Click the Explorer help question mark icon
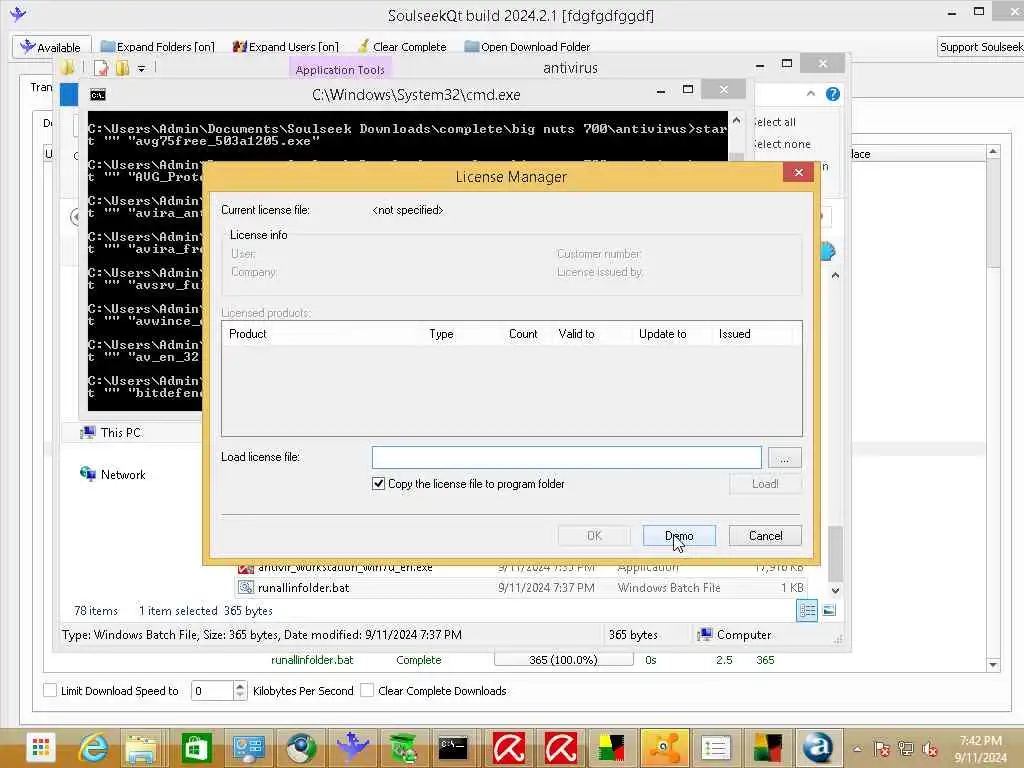 tap(833, 94)
